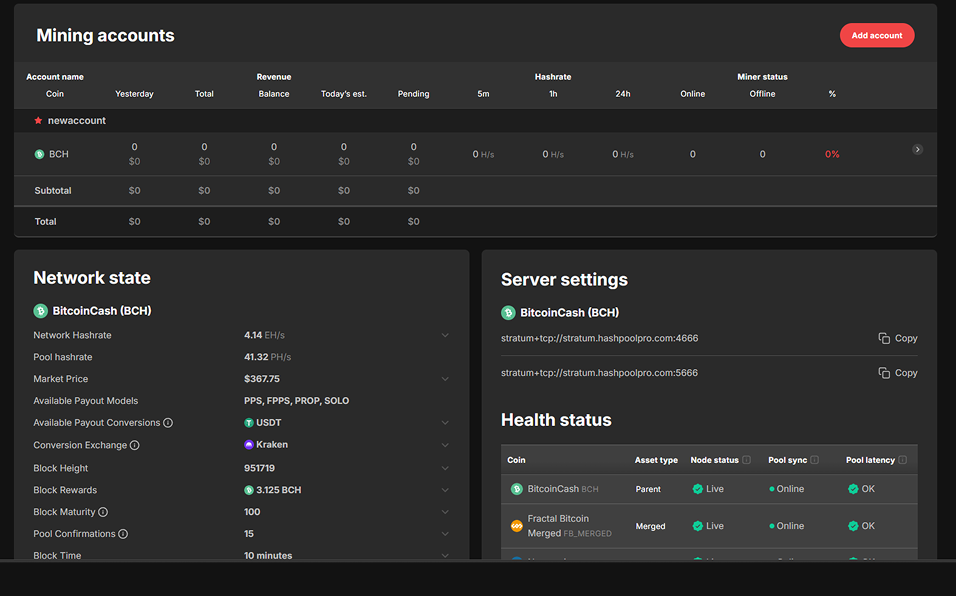
Task: Open info icon next to Node status
Action: pyautogui.click(x=746, y=460)
